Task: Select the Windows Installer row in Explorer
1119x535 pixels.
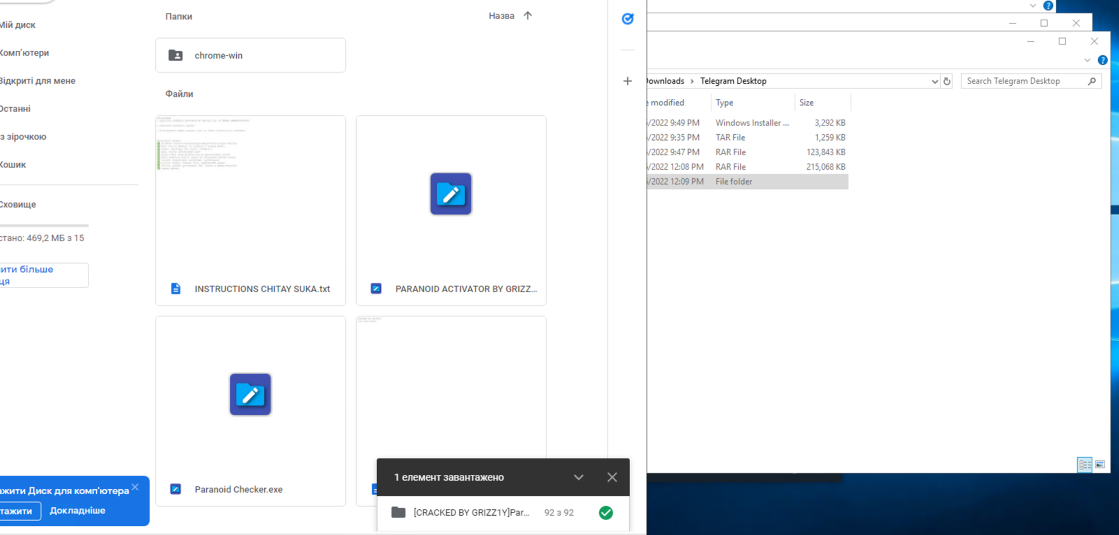Action: point(747,123)
